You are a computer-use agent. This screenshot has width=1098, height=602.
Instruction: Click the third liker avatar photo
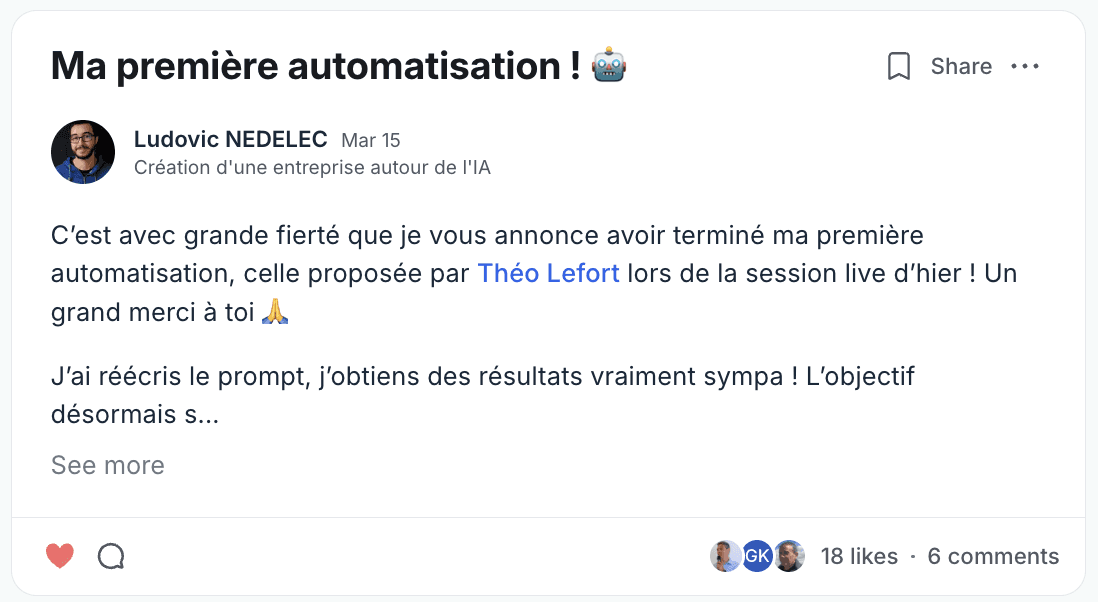coord(789,556)
